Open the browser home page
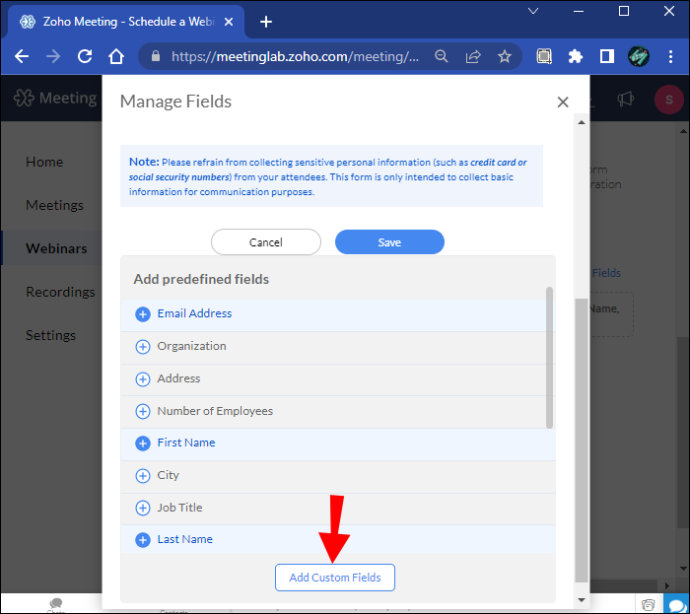The width and height of the screenshot is (690, 614). tap(116, 56)
